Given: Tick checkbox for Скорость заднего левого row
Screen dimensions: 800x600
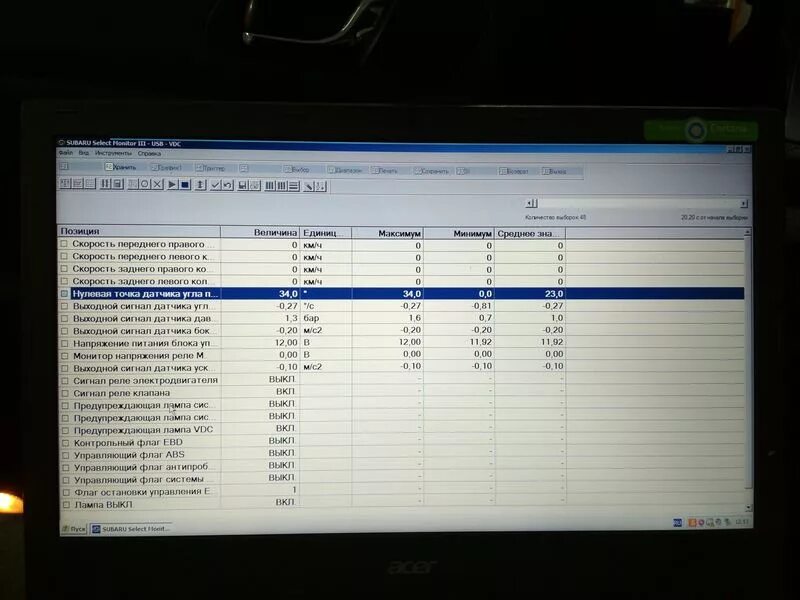Looking at the screenshot, I should coord(64,281).
